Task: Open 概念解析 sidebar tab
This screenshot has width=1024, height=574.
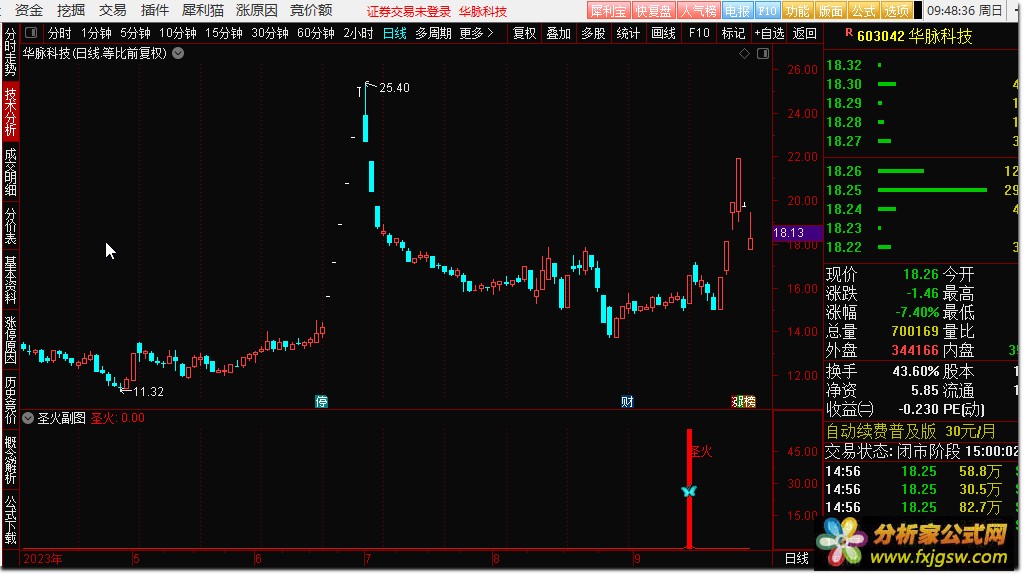Action: point(10,460)
